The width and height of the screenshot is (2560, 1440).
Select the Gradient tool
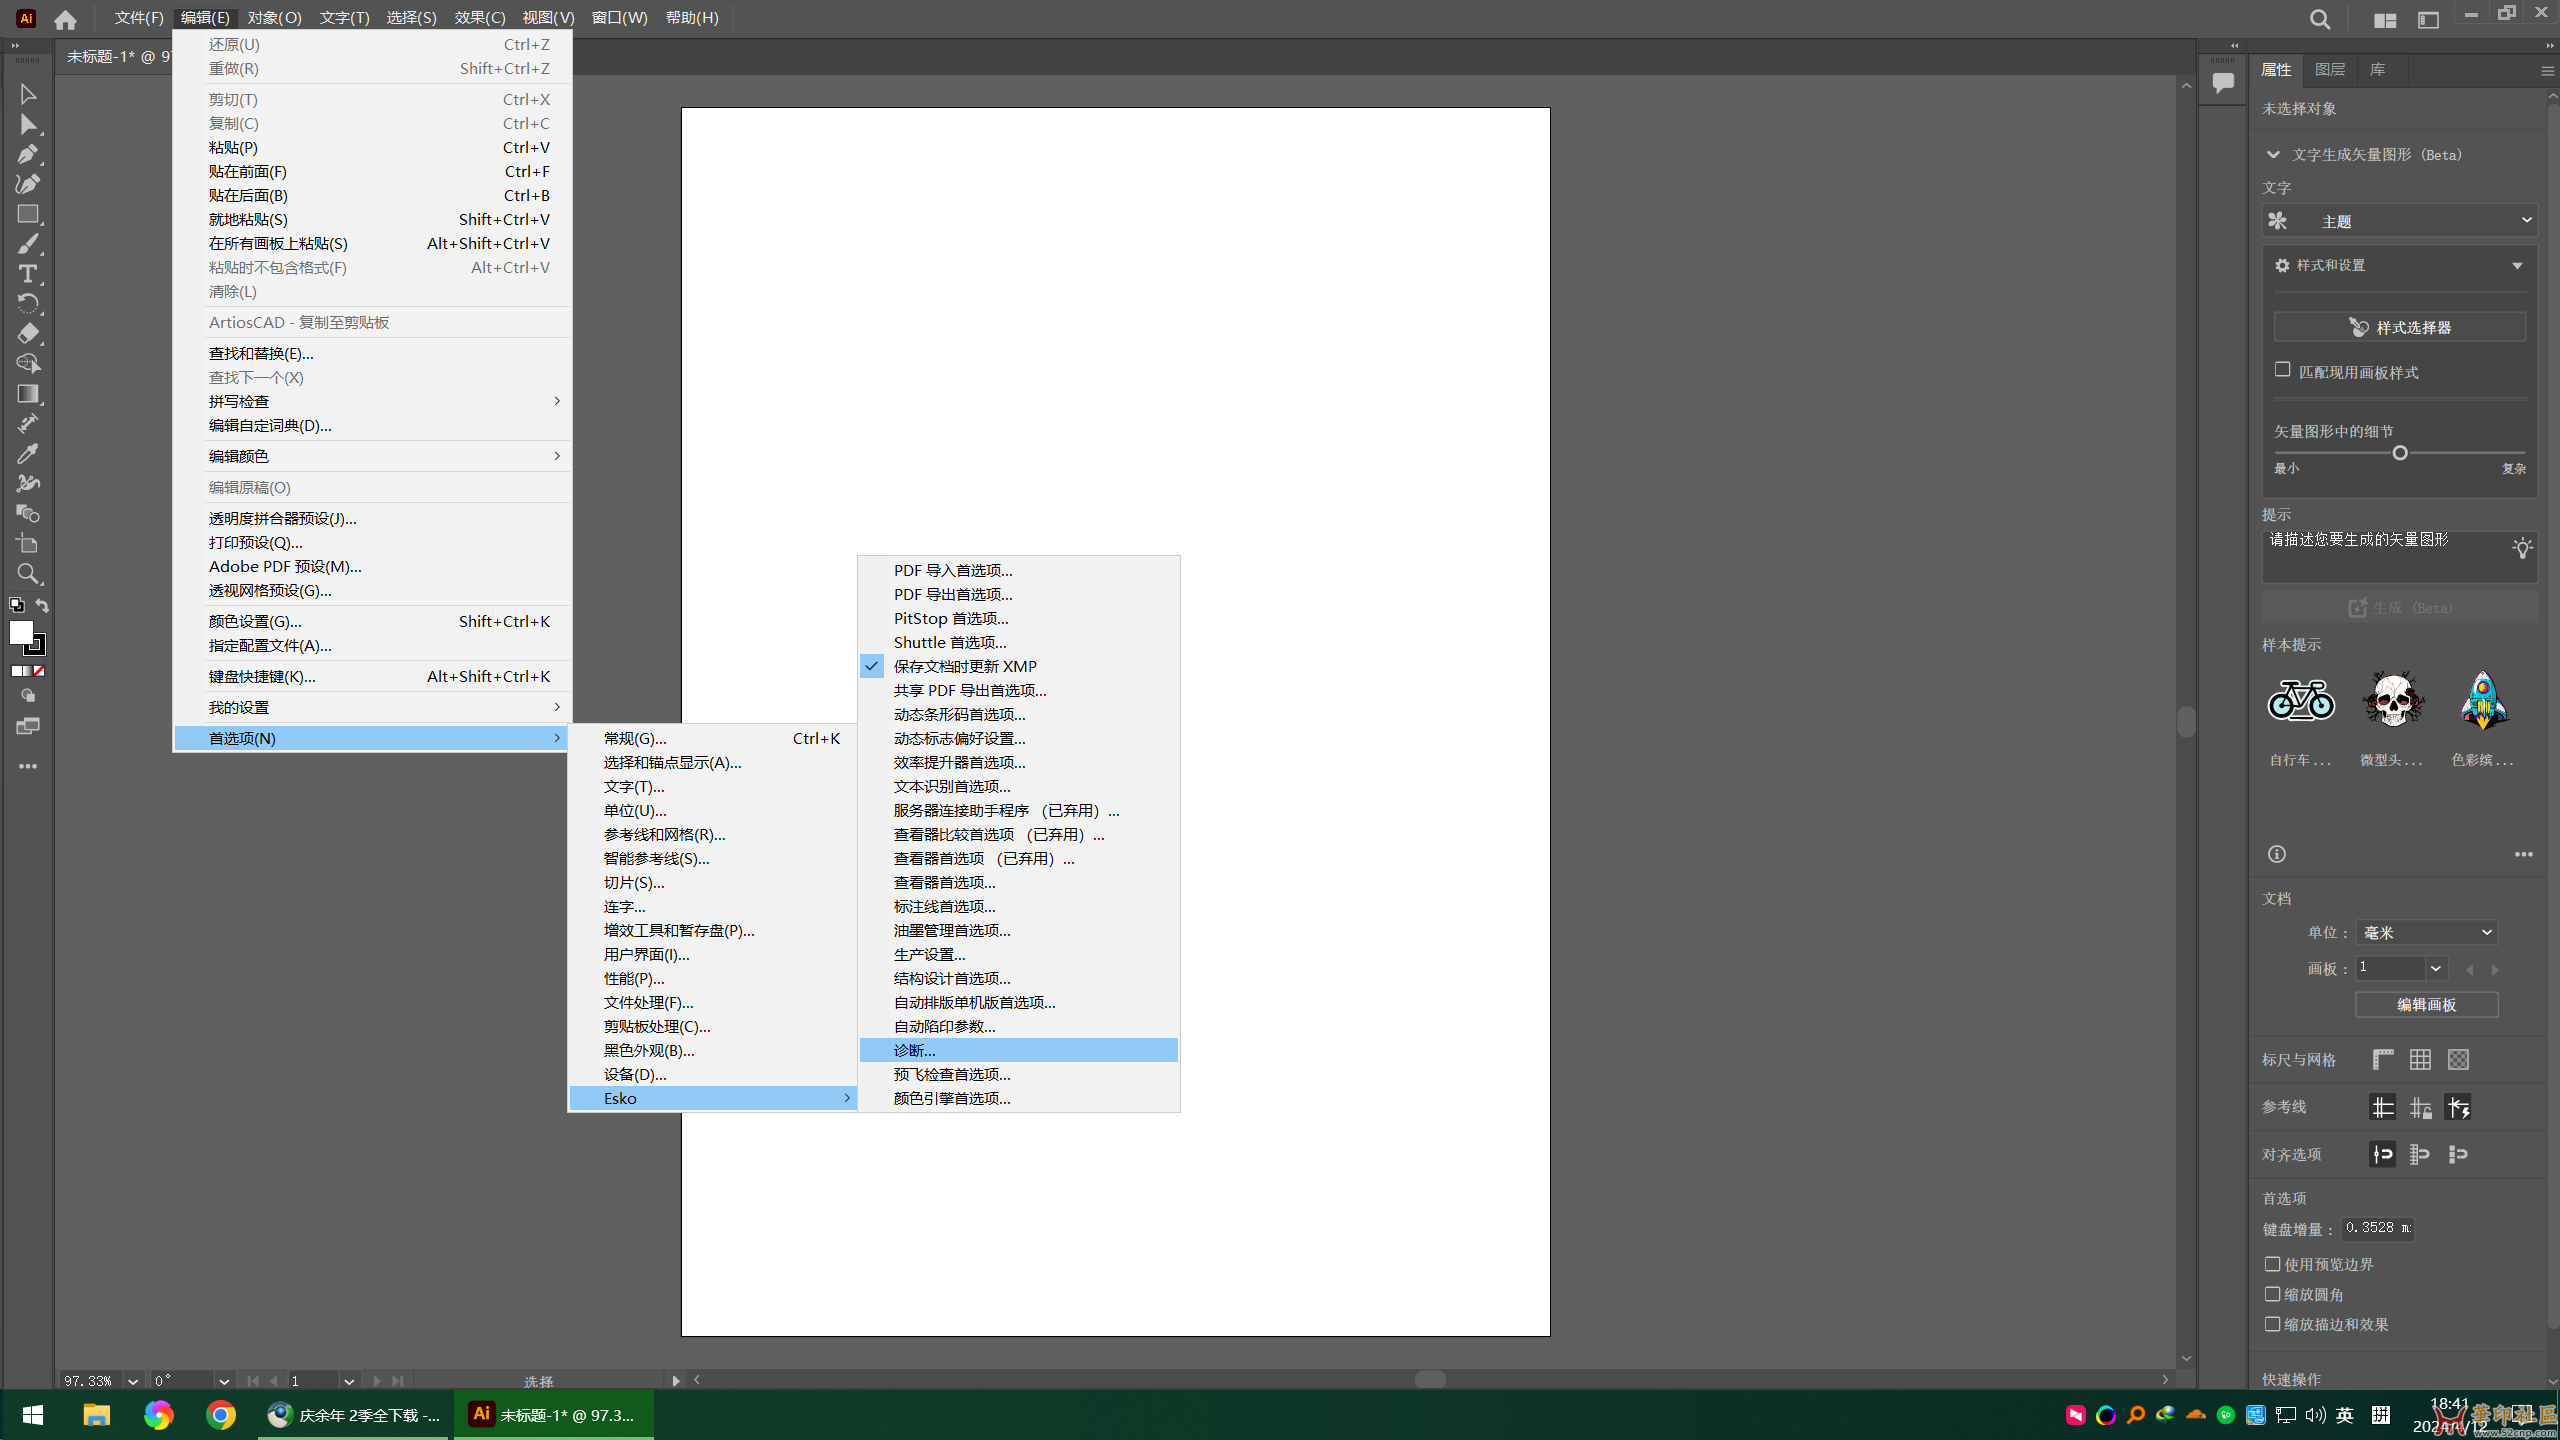coord(28,394)
